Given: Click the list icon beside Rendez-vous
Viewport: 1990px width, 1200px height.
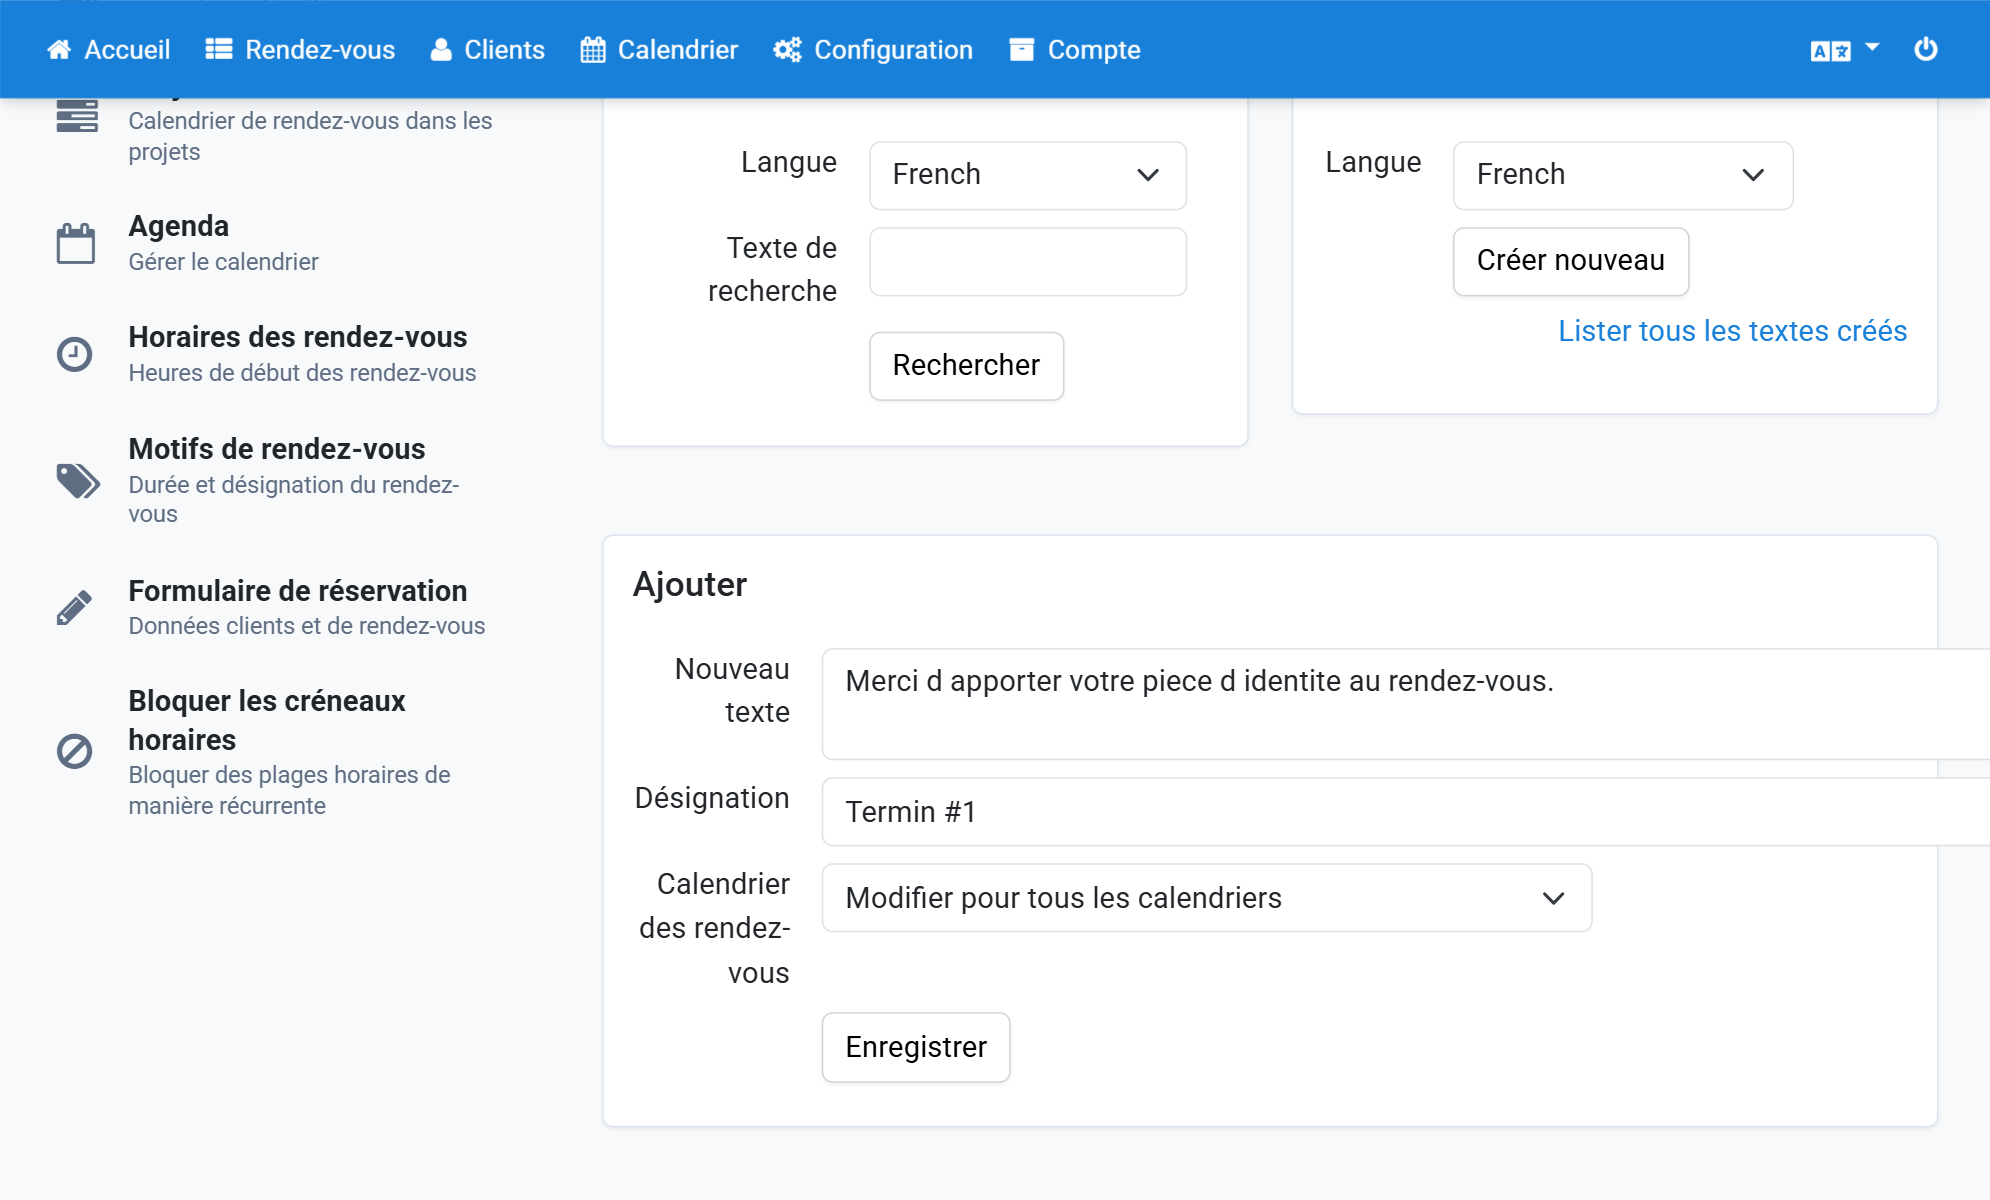Looking at the screenshot, I should (x=219, y=50).
